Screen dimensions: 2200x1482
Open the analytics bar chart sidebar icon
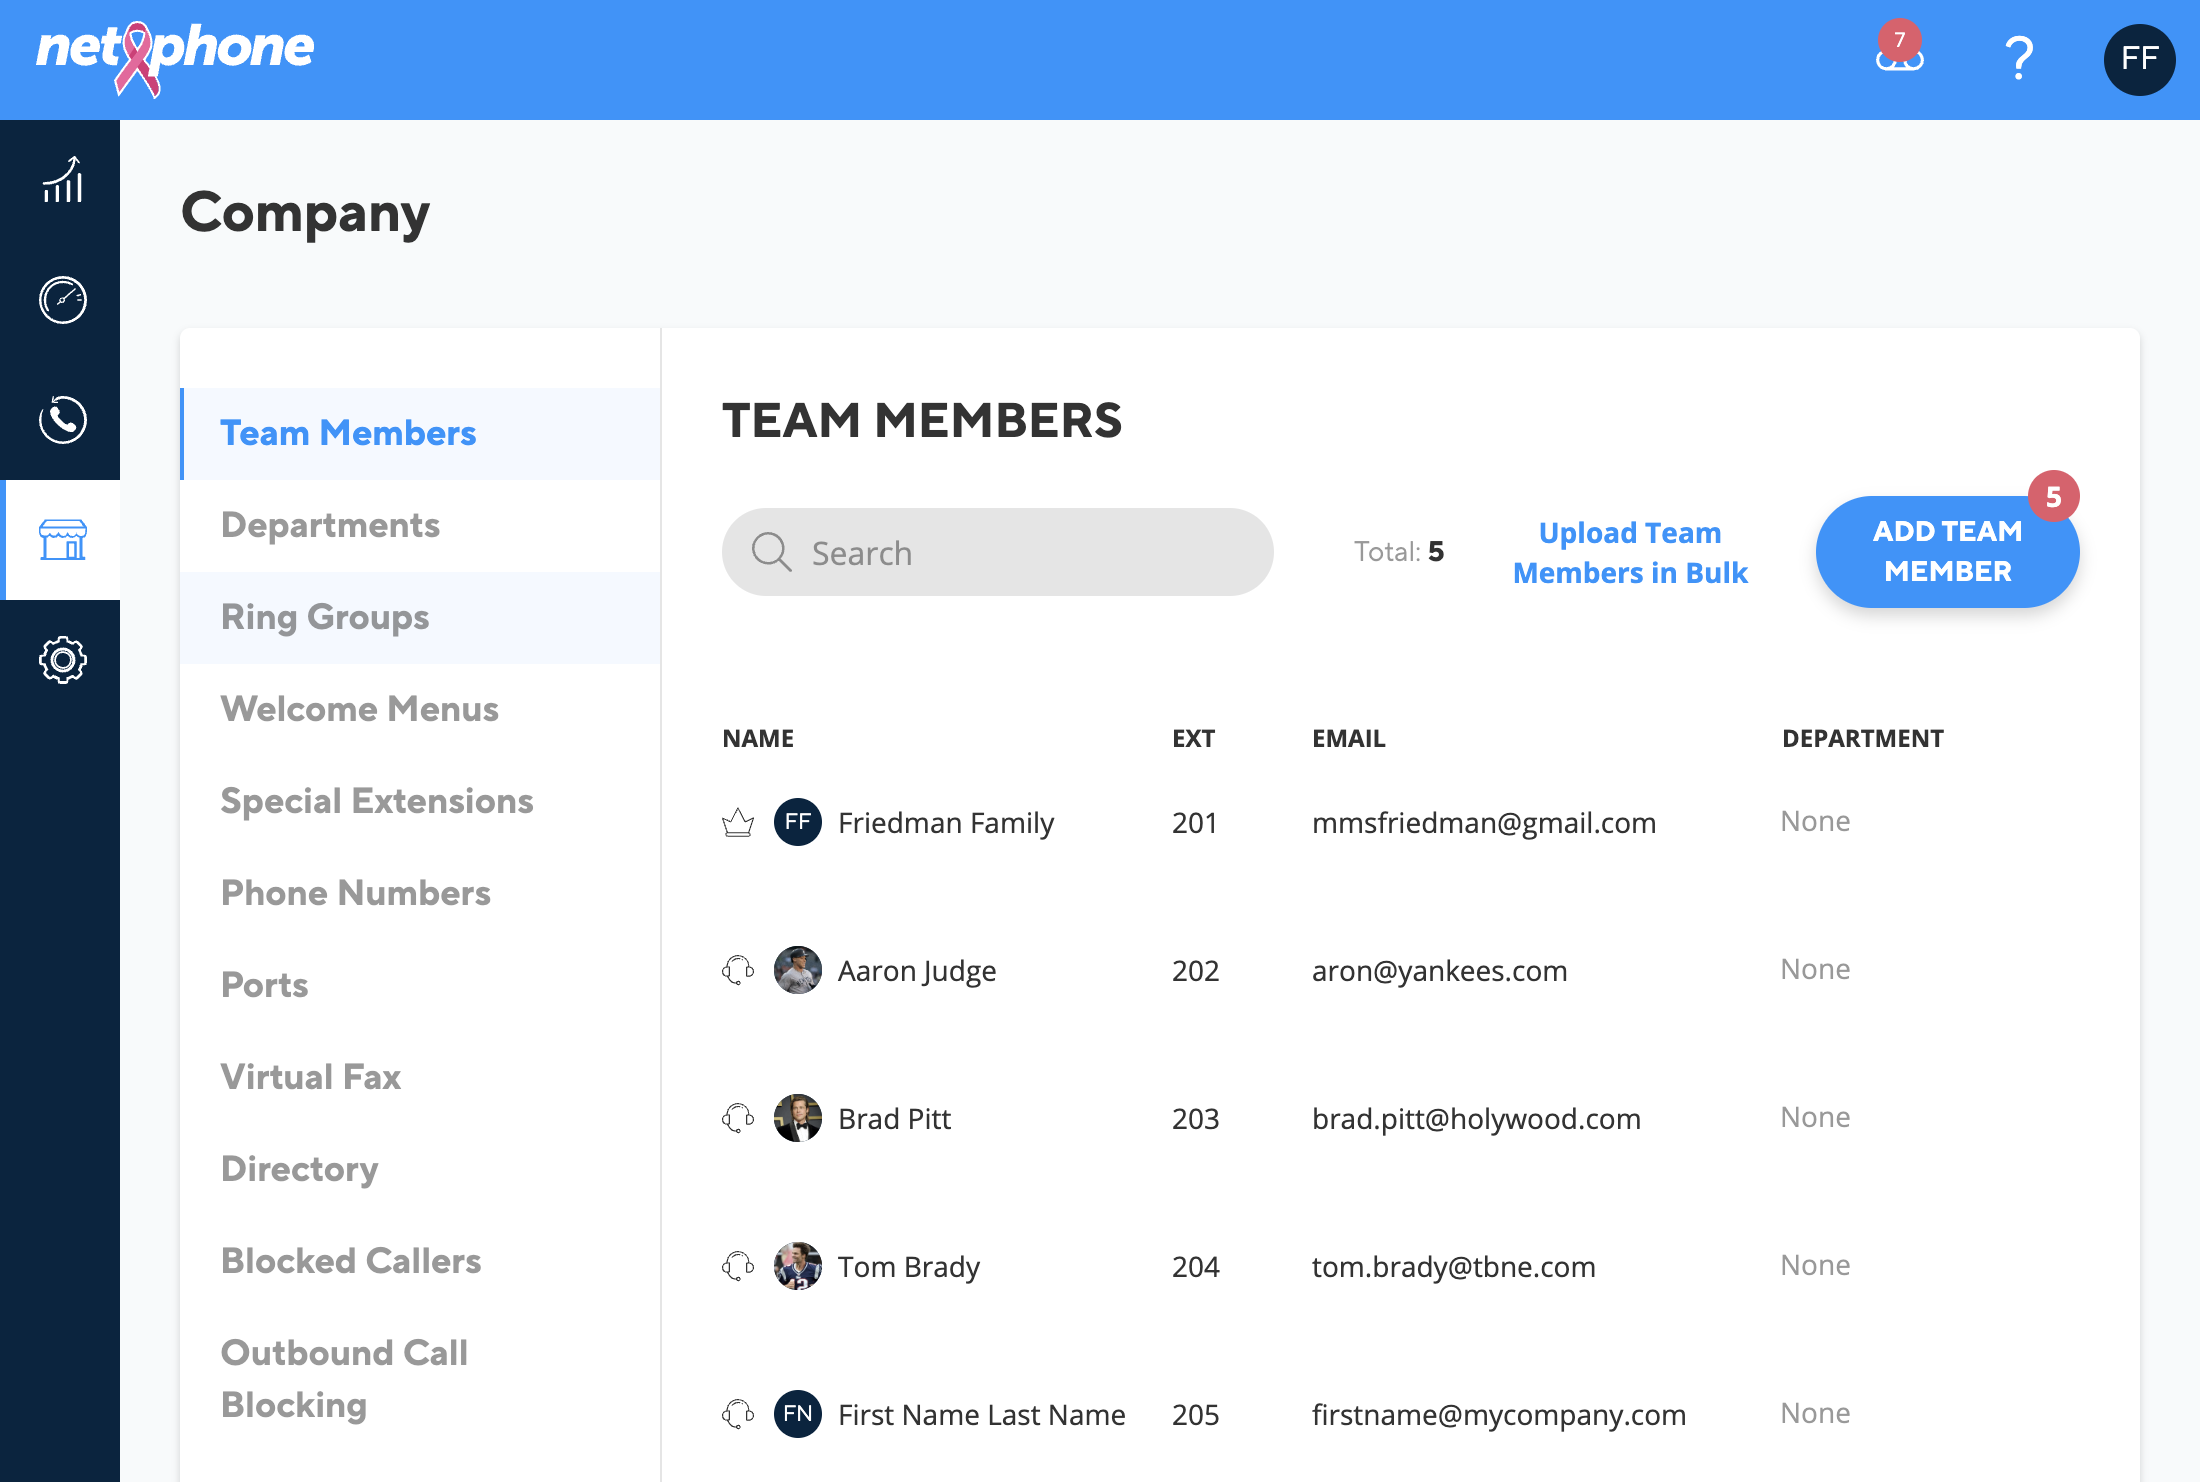click(x=62, y=180)
